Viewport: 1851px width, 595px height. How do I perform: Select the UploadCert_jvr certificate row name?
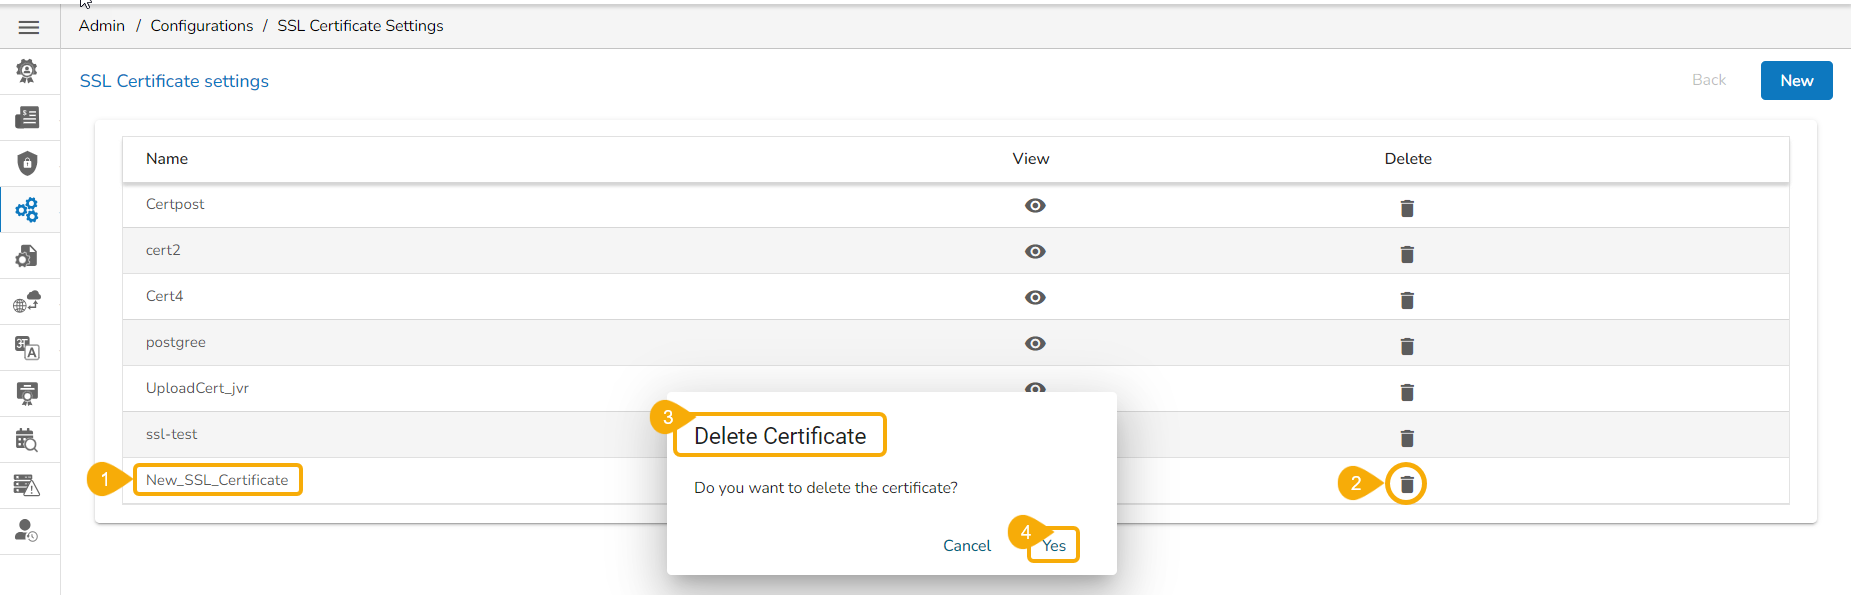pos(197,388)
